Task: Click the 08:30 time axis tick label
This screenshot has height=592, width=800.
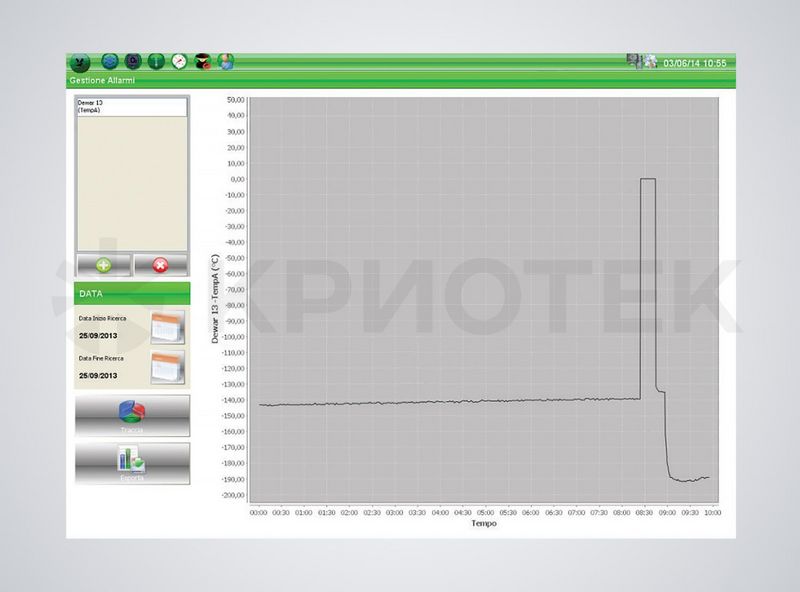Action: click(x=644, y=513)
